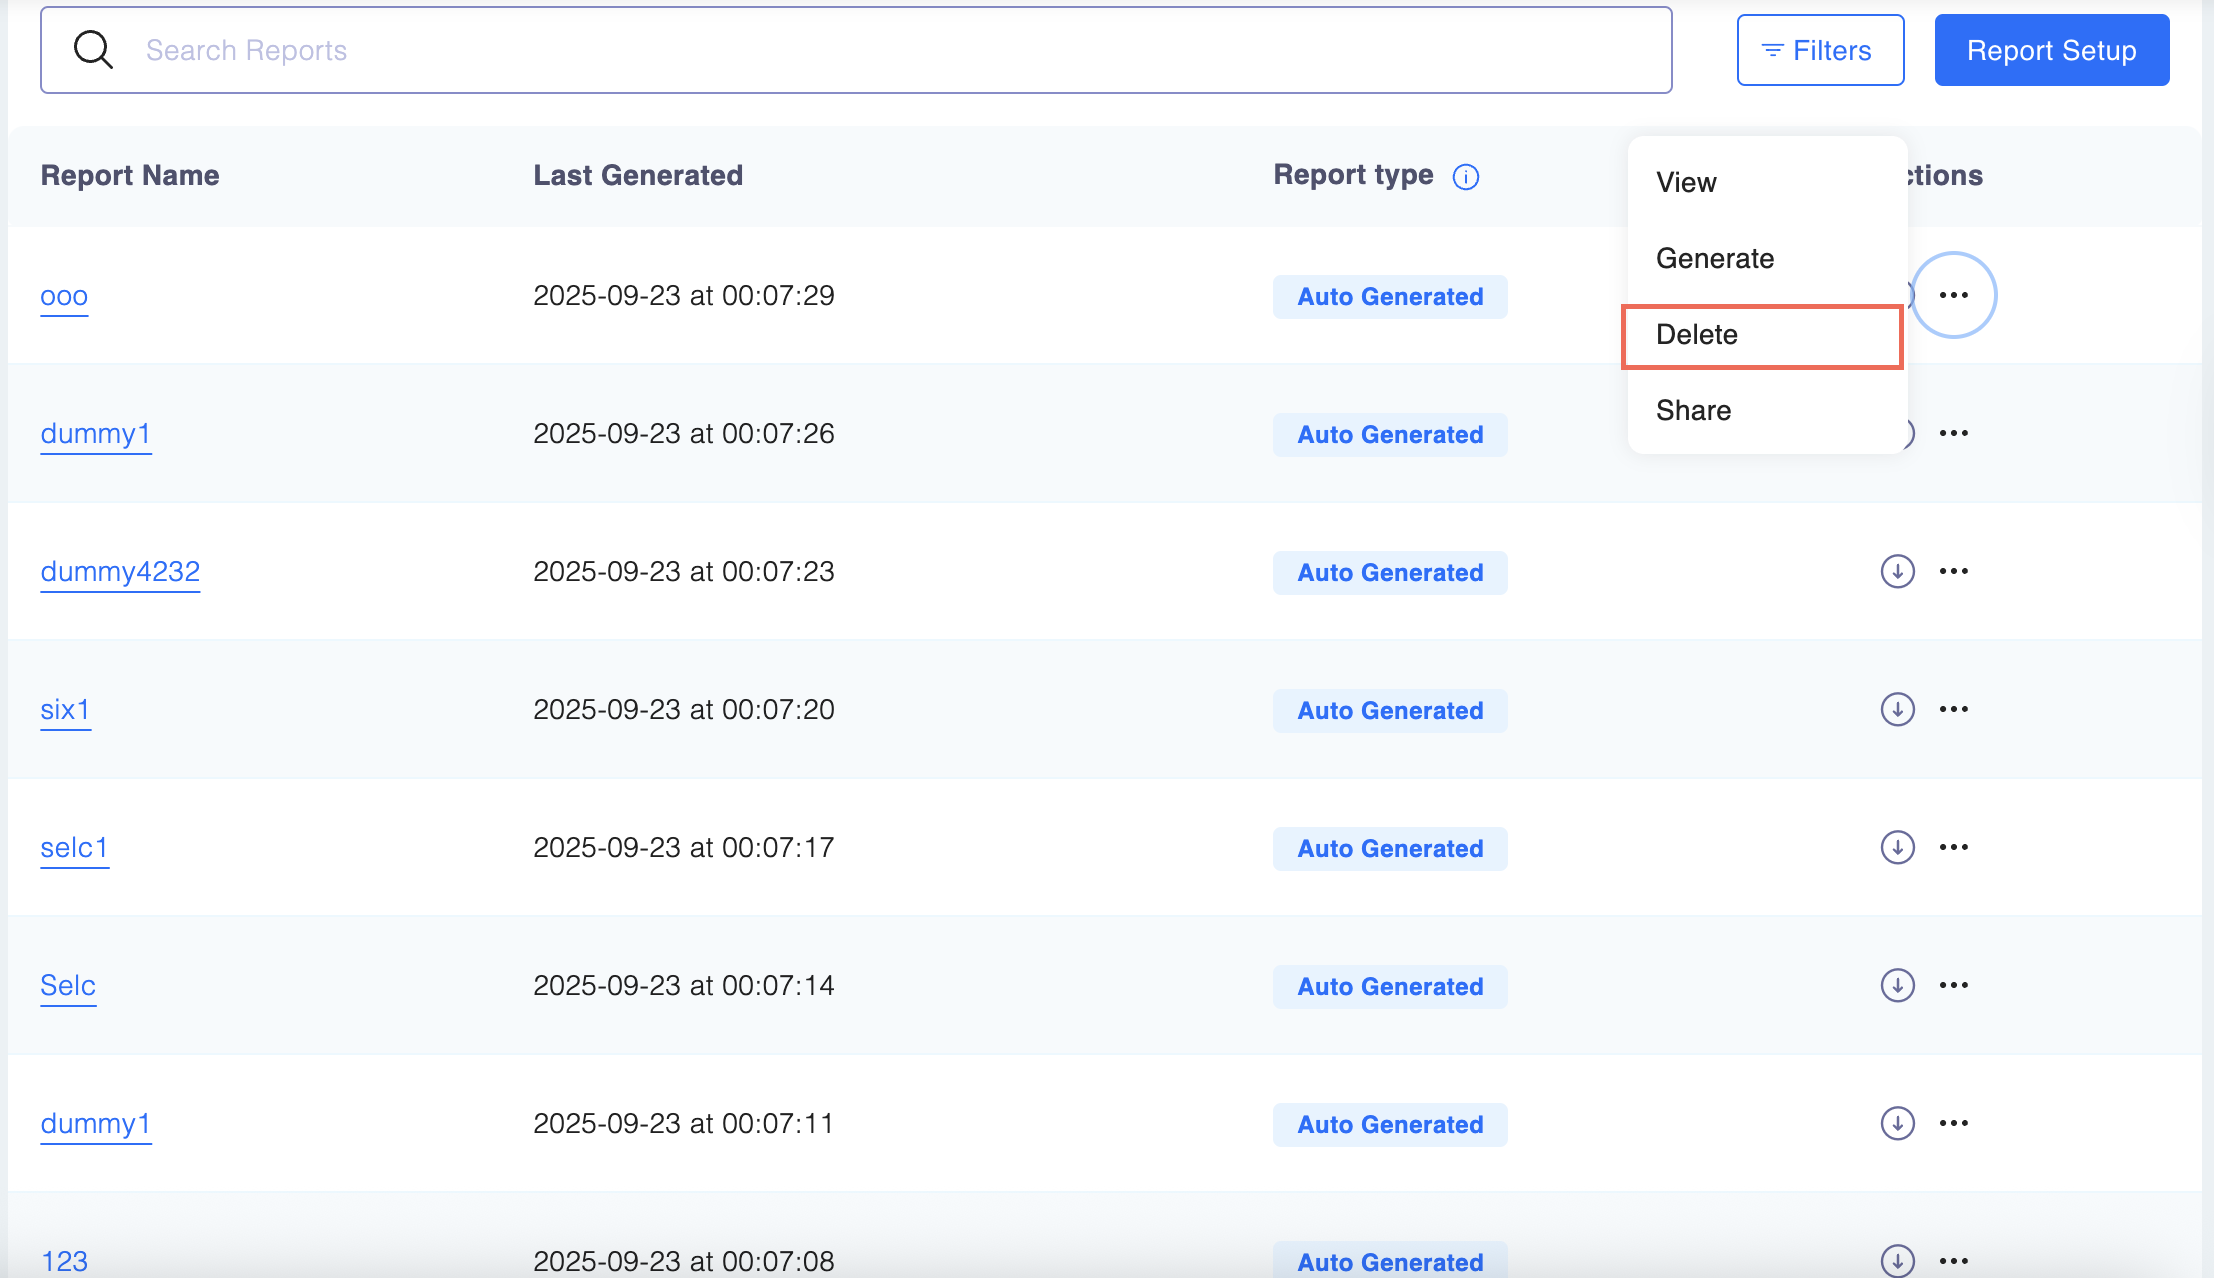Download the six1 report
2214x1278 pixels.
pyautogui.click(x=1897, y=709)
